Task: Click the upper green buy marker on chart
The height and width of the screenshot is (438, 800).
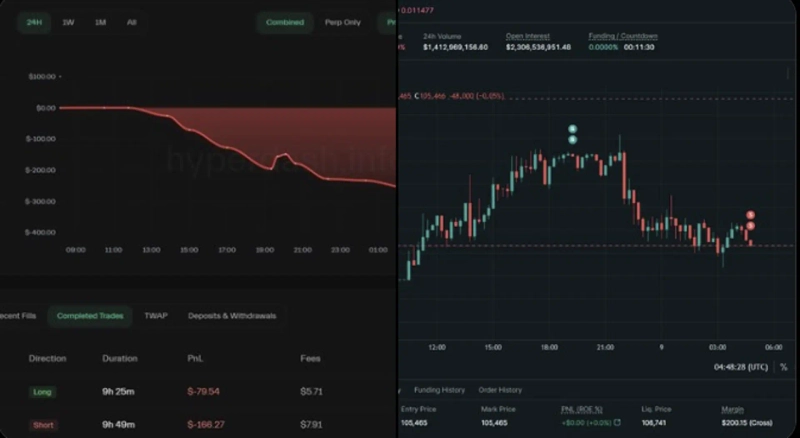Action: pyautogui.click(x=572, y=129)
